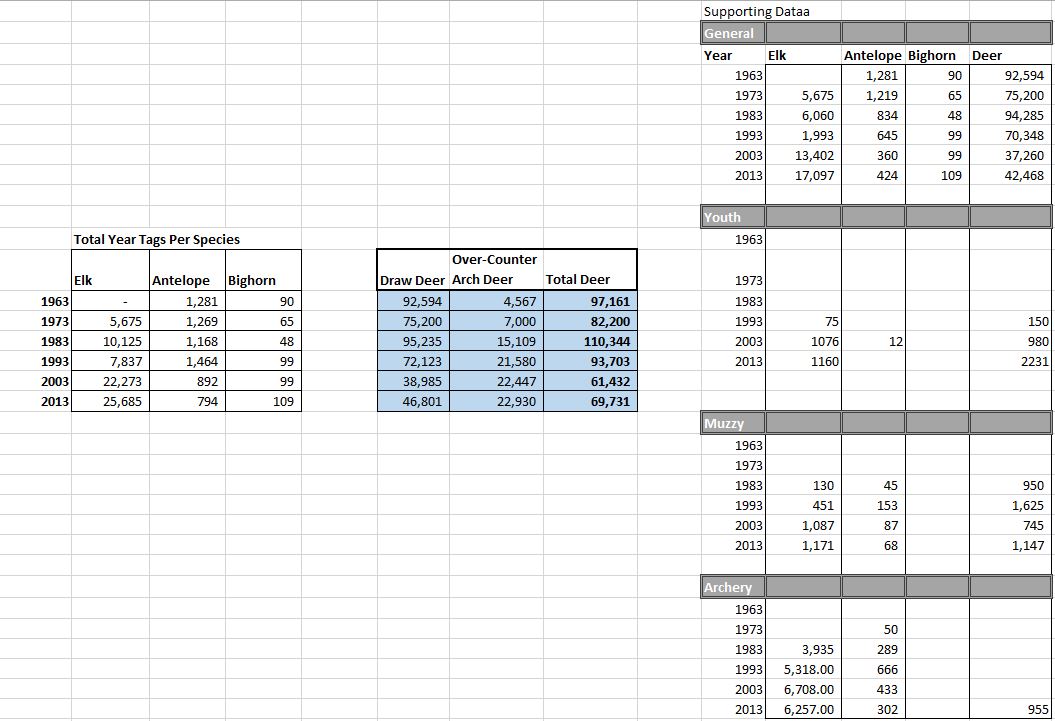
Task: Select total elk value 22,273
Action: [110, 381]
